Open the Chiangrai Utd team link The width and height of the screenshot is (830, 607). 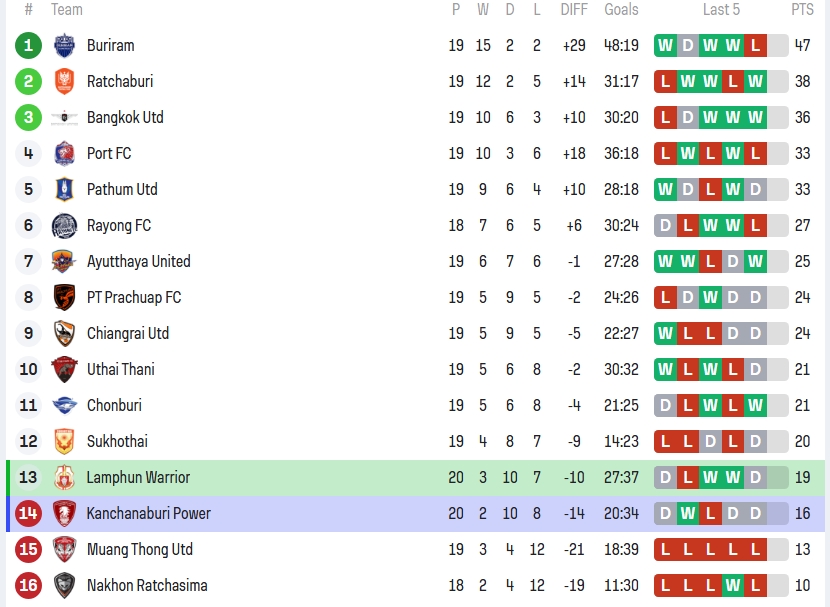[x=127, y=333]
